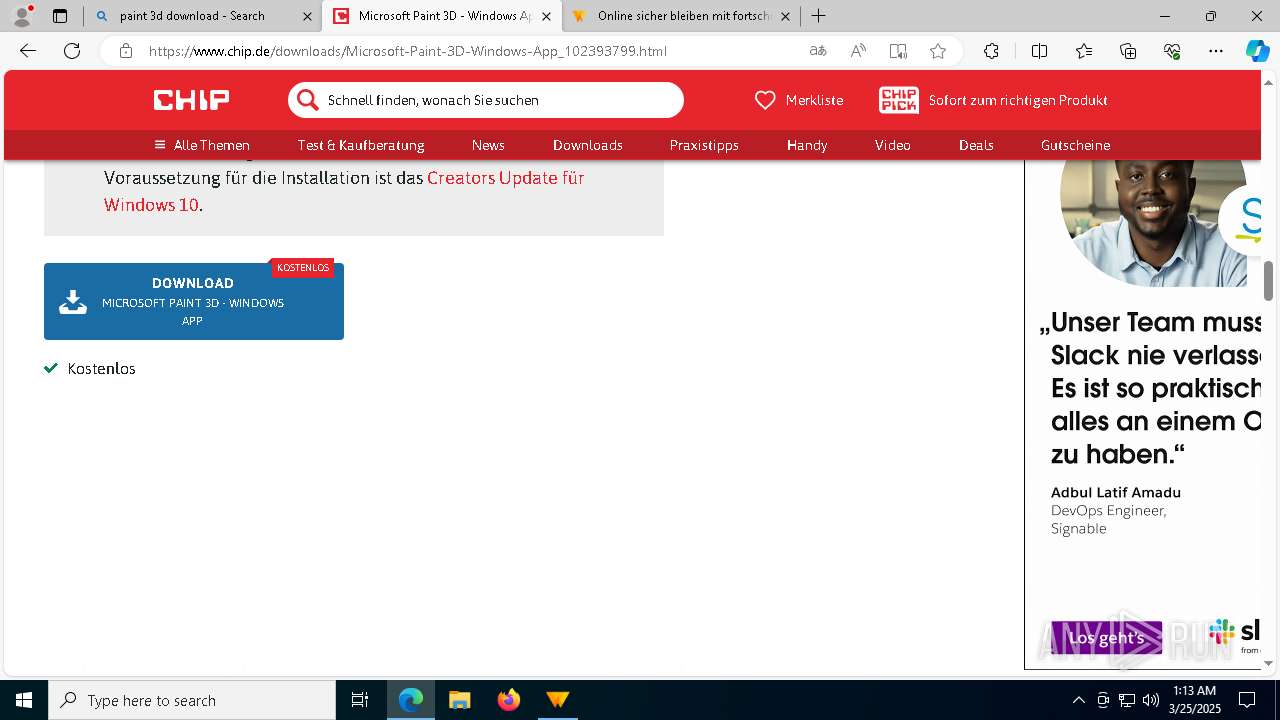Open Downloads section
The width and height of the screenshot is (1280, 720).
pyautogui.click(x=588, y=145)
